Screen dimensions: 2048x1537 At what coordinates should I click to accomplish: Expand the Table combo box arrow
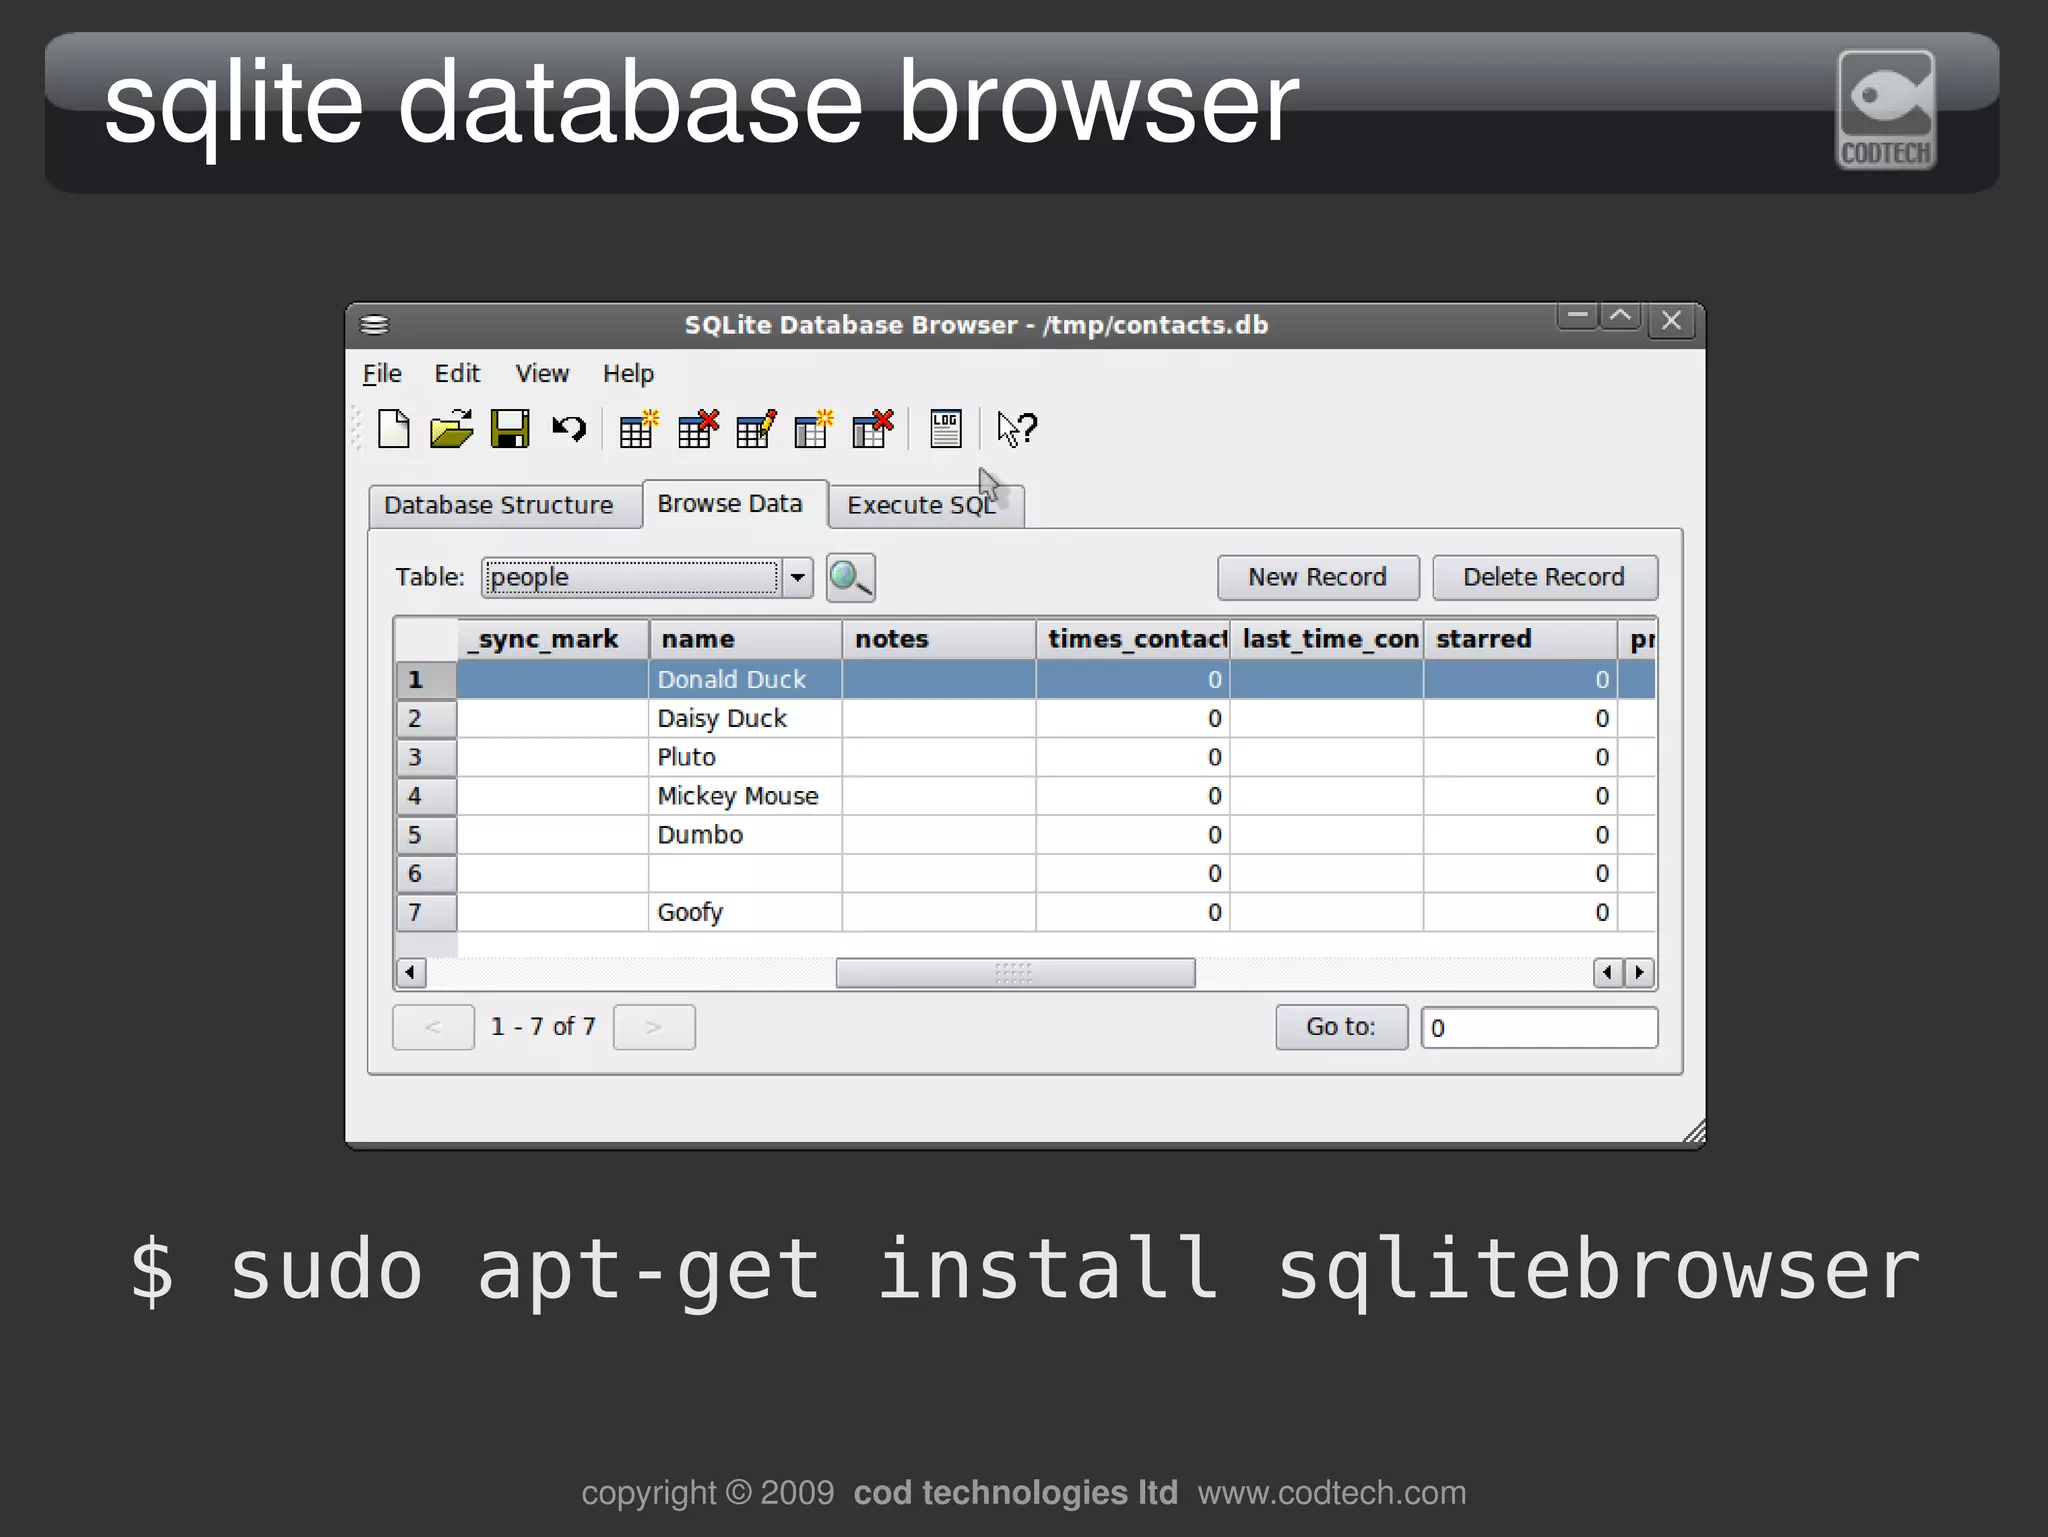798,577
